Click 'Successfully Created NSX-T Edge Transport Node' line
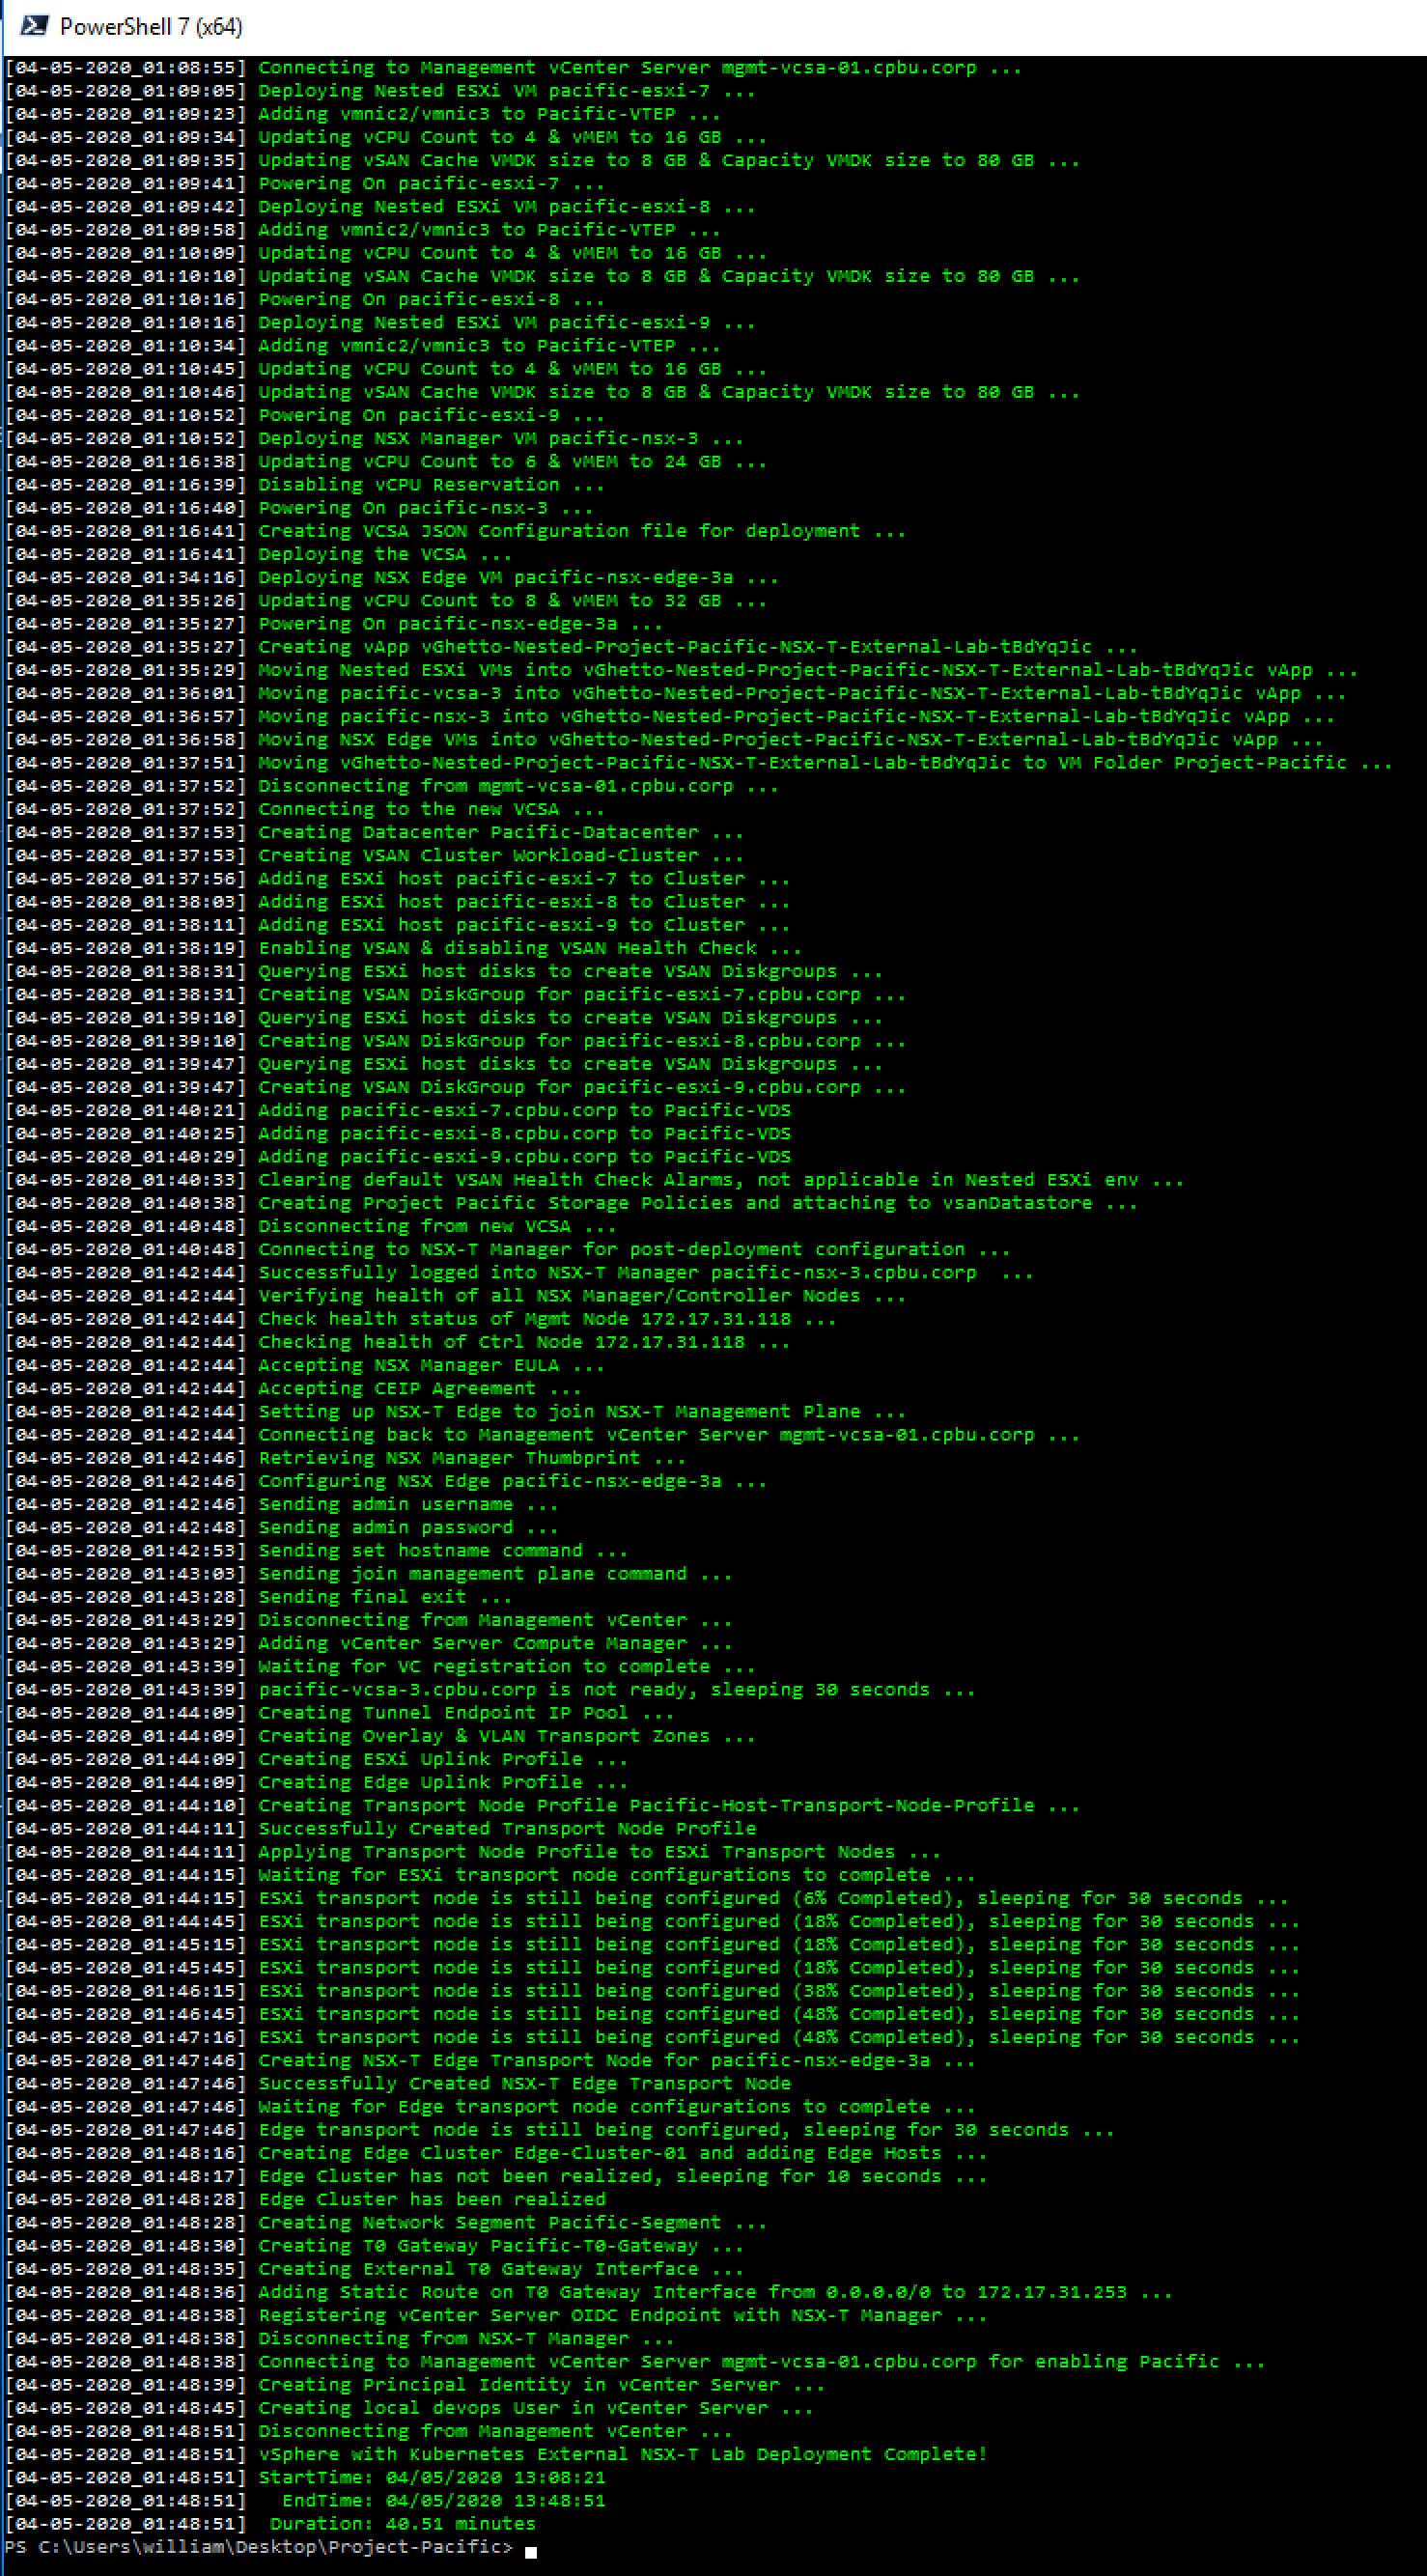Viewport: 1427px width, 2576px height. tap(398, 2084)
